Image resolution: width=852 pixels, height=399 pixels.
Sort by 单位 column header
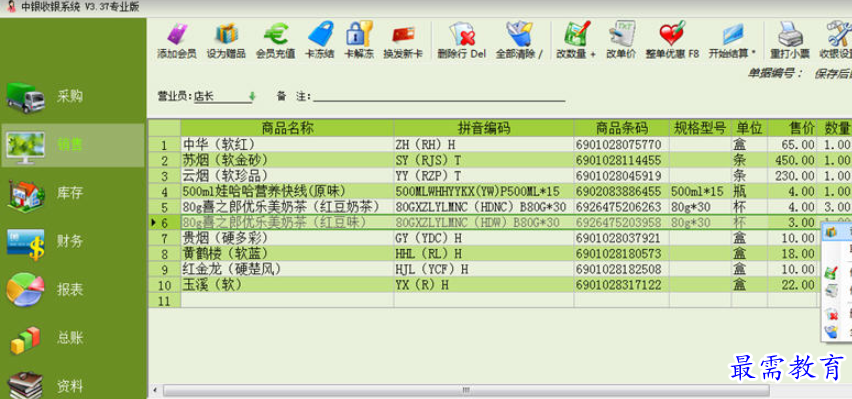click(749, 128)
